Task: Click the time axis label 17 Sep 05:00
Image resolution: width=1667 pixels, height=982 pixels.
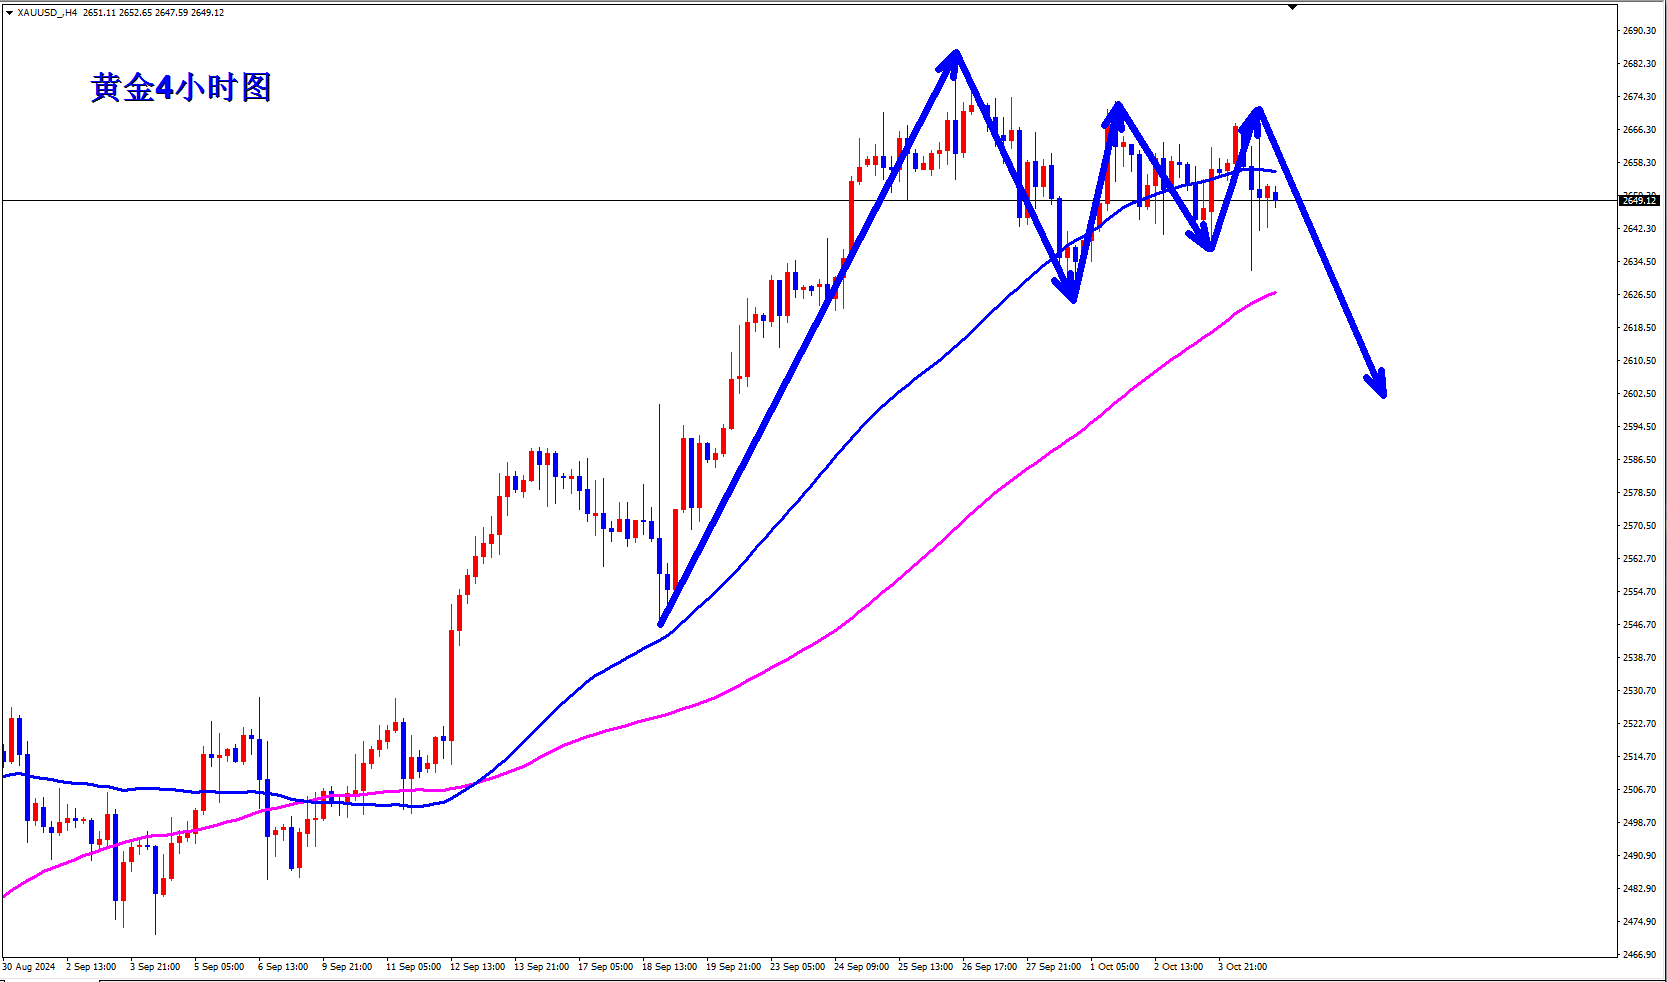Action: coord(605,967)
